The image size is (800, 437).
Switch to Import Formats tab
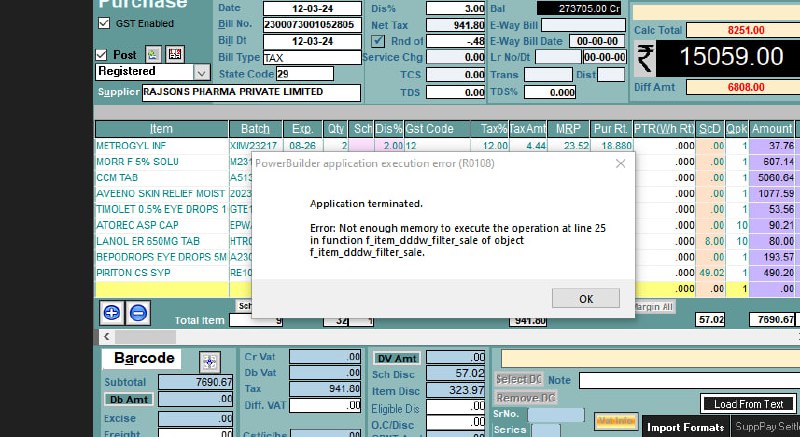[x=686, y=427]
